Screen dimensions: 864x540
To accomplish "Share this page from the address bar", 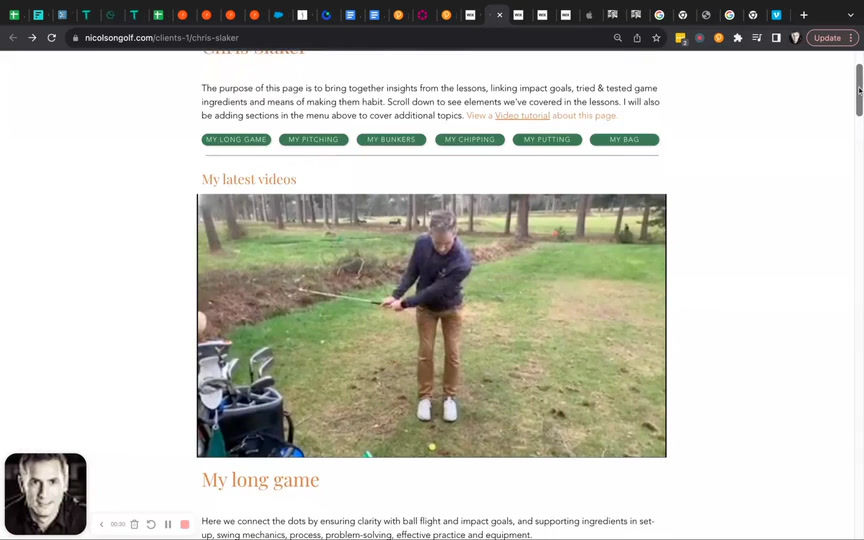I will 637,38.
